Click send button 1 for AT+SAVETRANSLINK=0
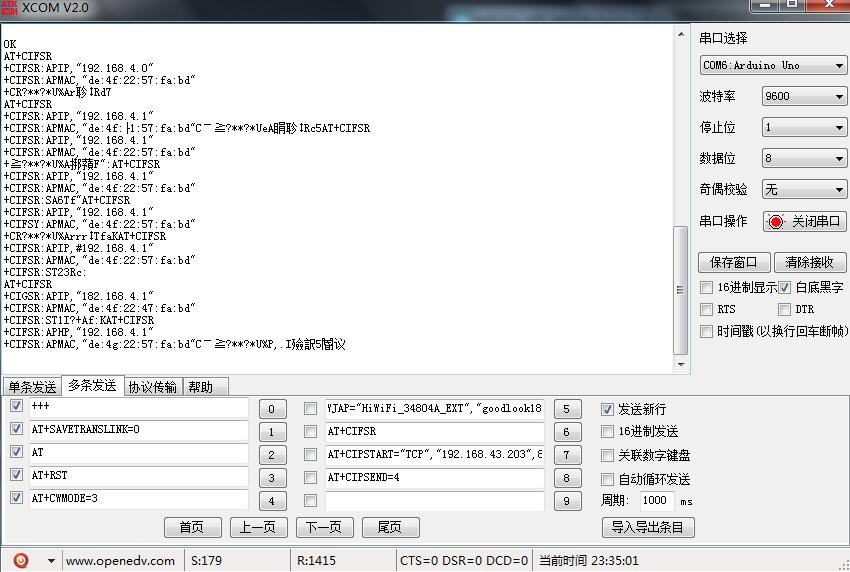Viewport: 850px width, 572px height. [272, 432]
